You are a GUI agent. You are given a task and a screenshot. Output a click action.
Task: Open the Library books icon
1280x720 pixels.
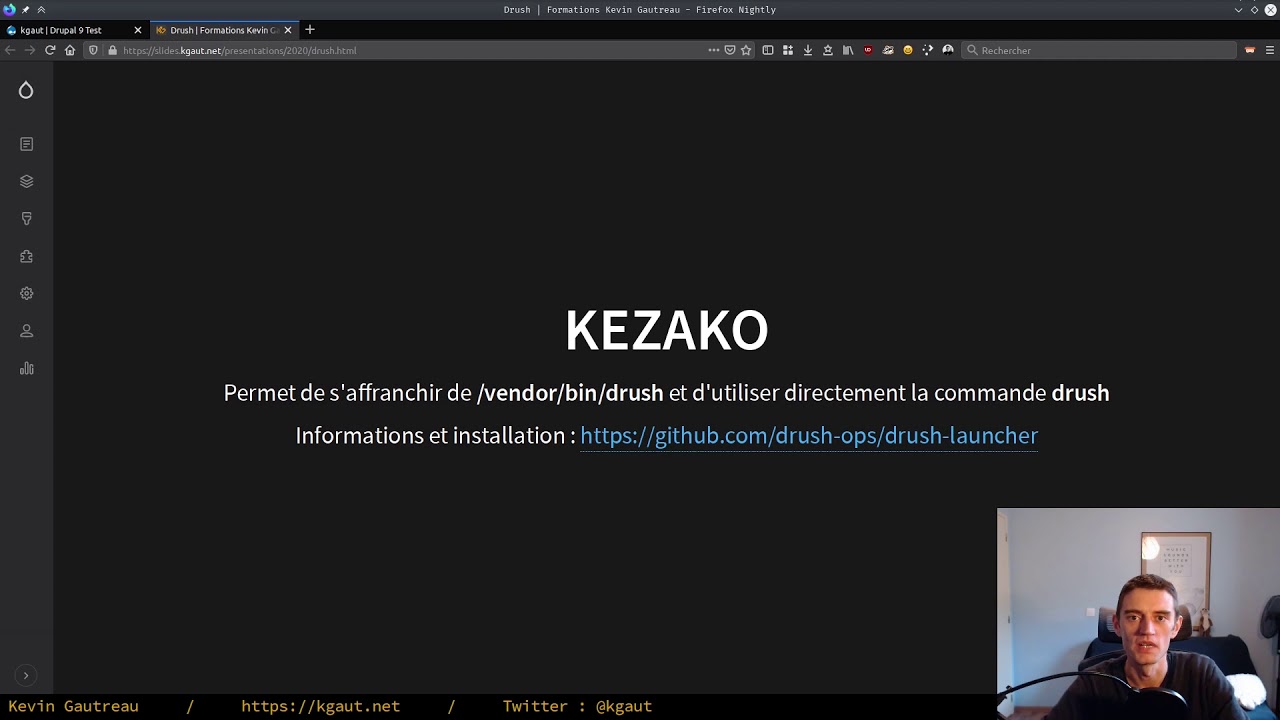coord(848,50)
